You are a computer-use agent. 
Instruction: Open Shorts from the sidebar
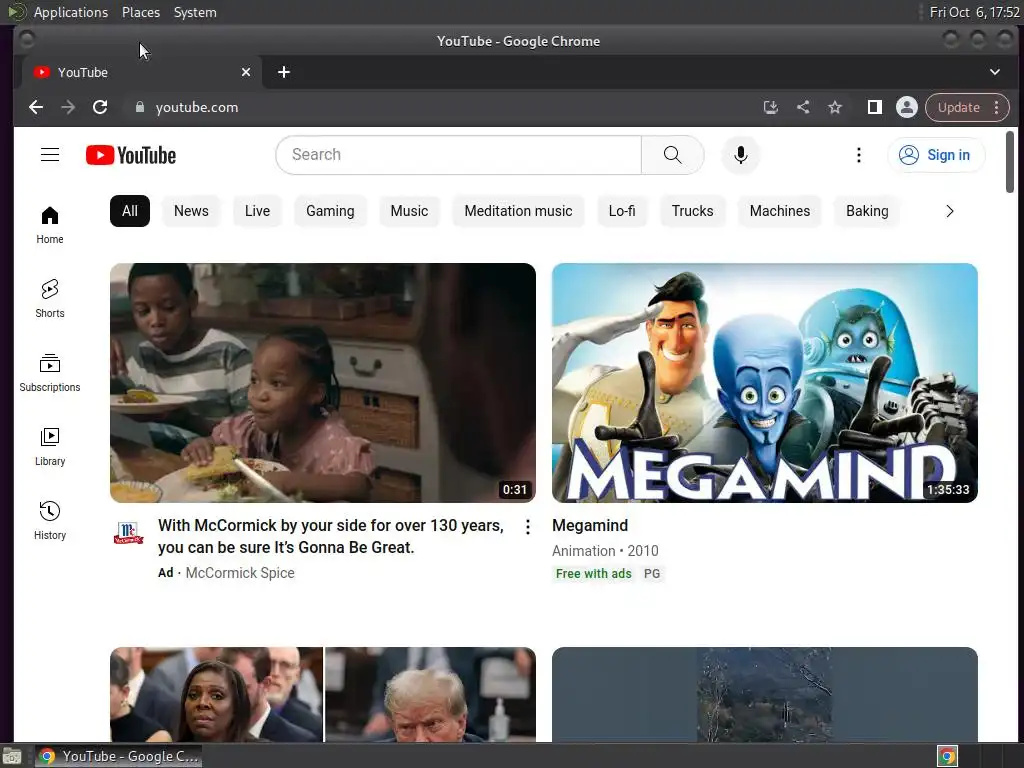[50, 299]
